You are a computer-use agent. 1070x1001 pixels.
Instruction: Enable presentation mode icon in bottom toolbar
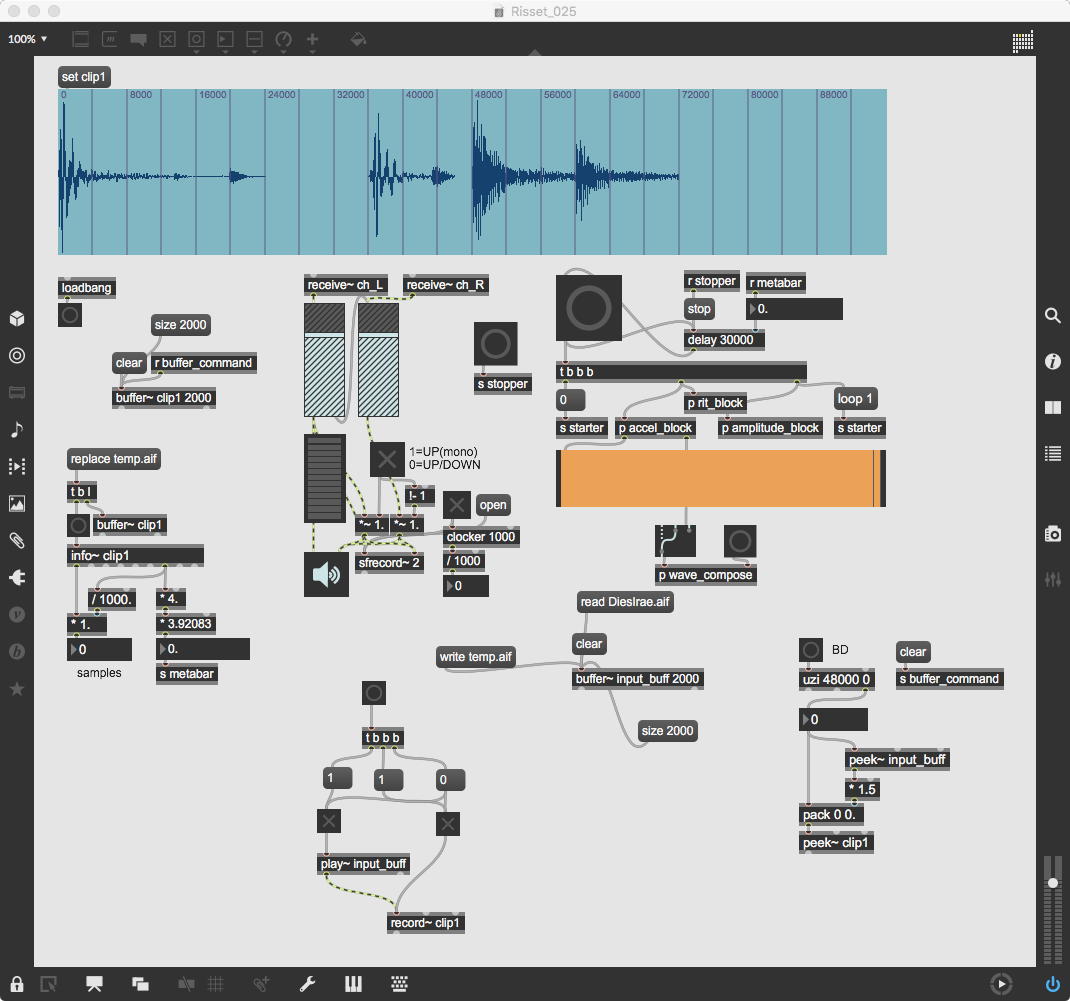tap(94, 984)
